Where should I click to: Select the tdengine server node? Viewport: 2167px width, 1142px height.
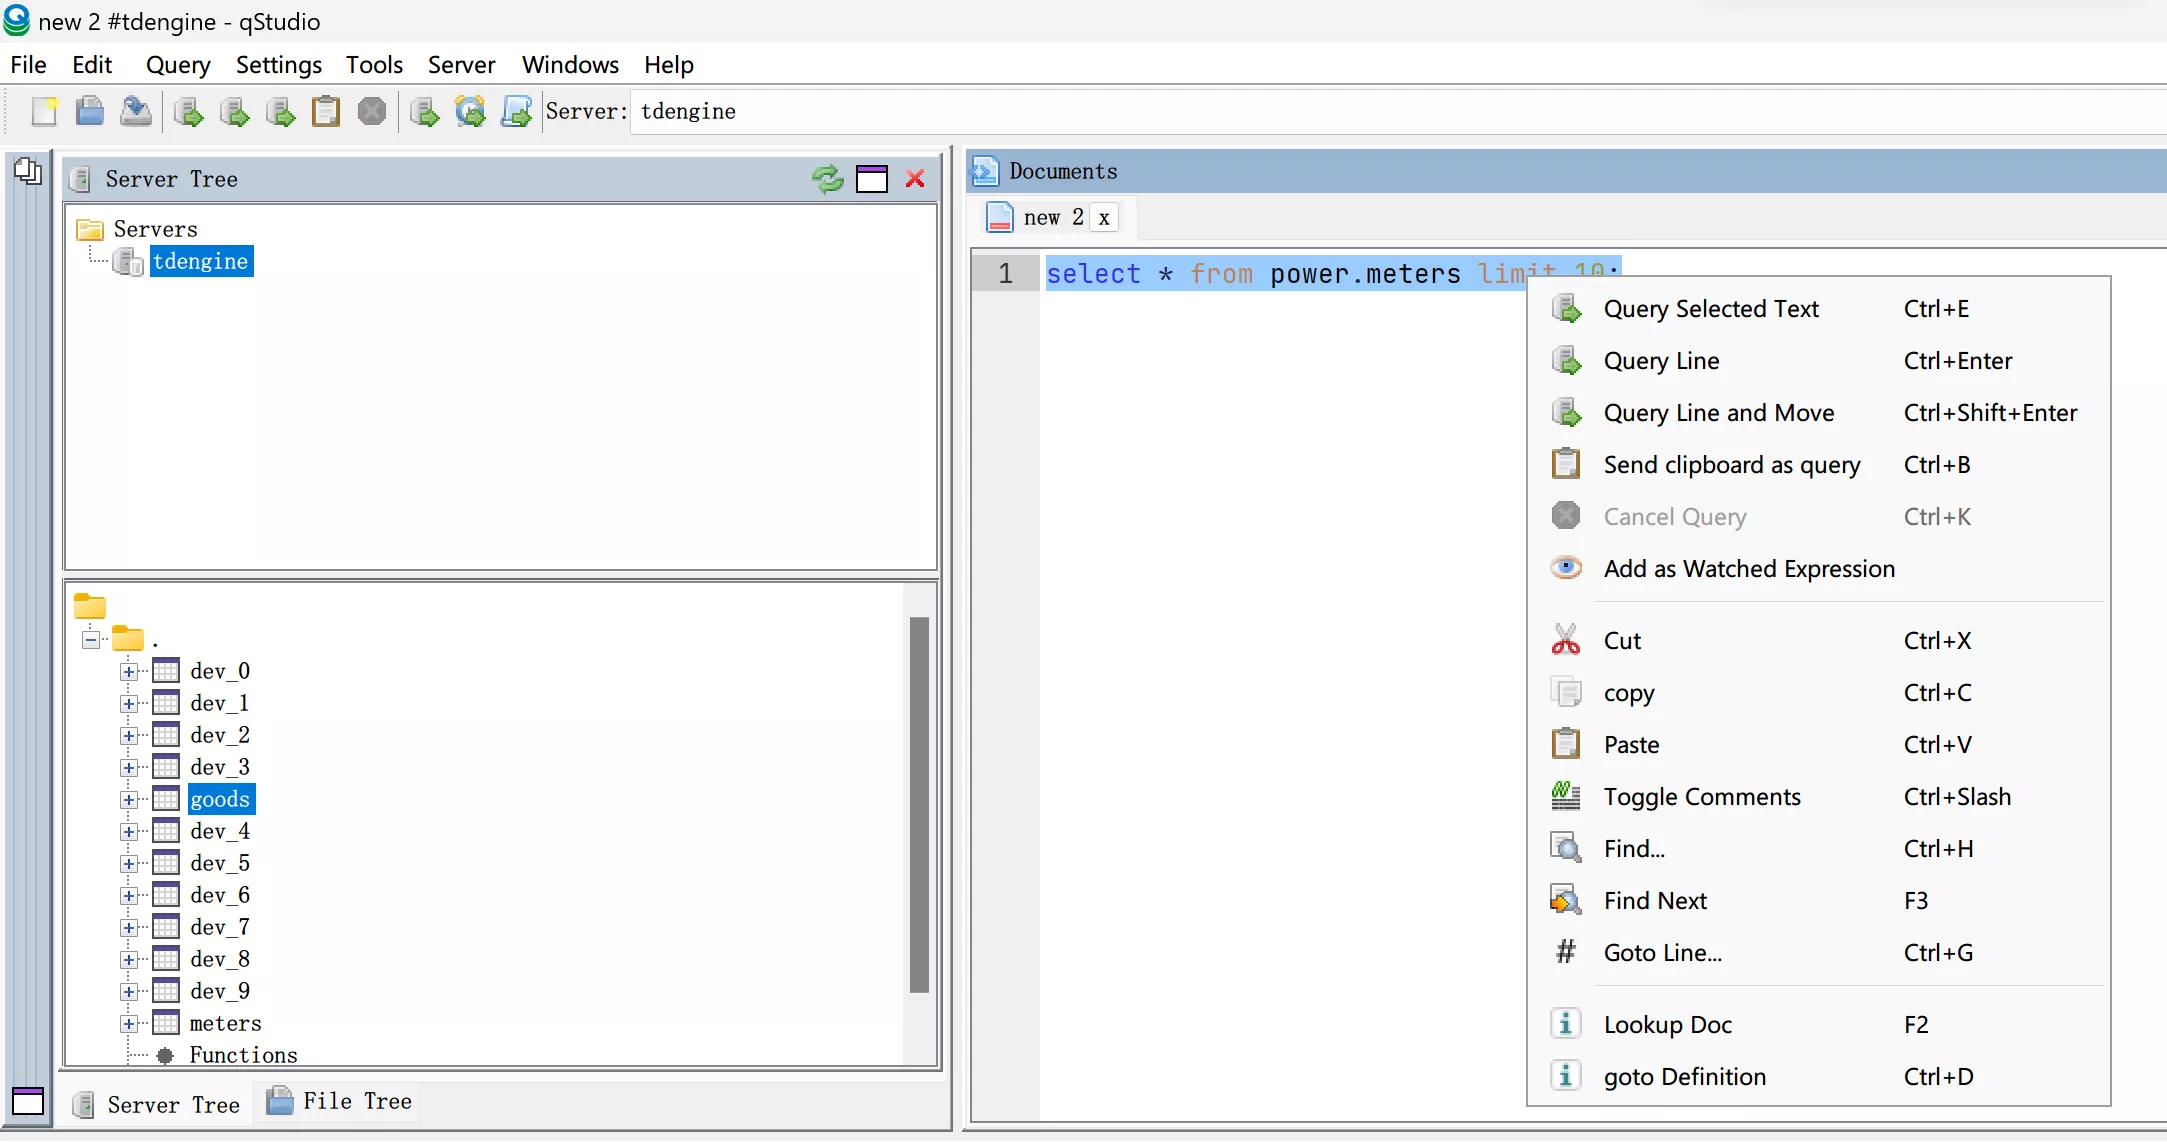(x=201, y=261)
